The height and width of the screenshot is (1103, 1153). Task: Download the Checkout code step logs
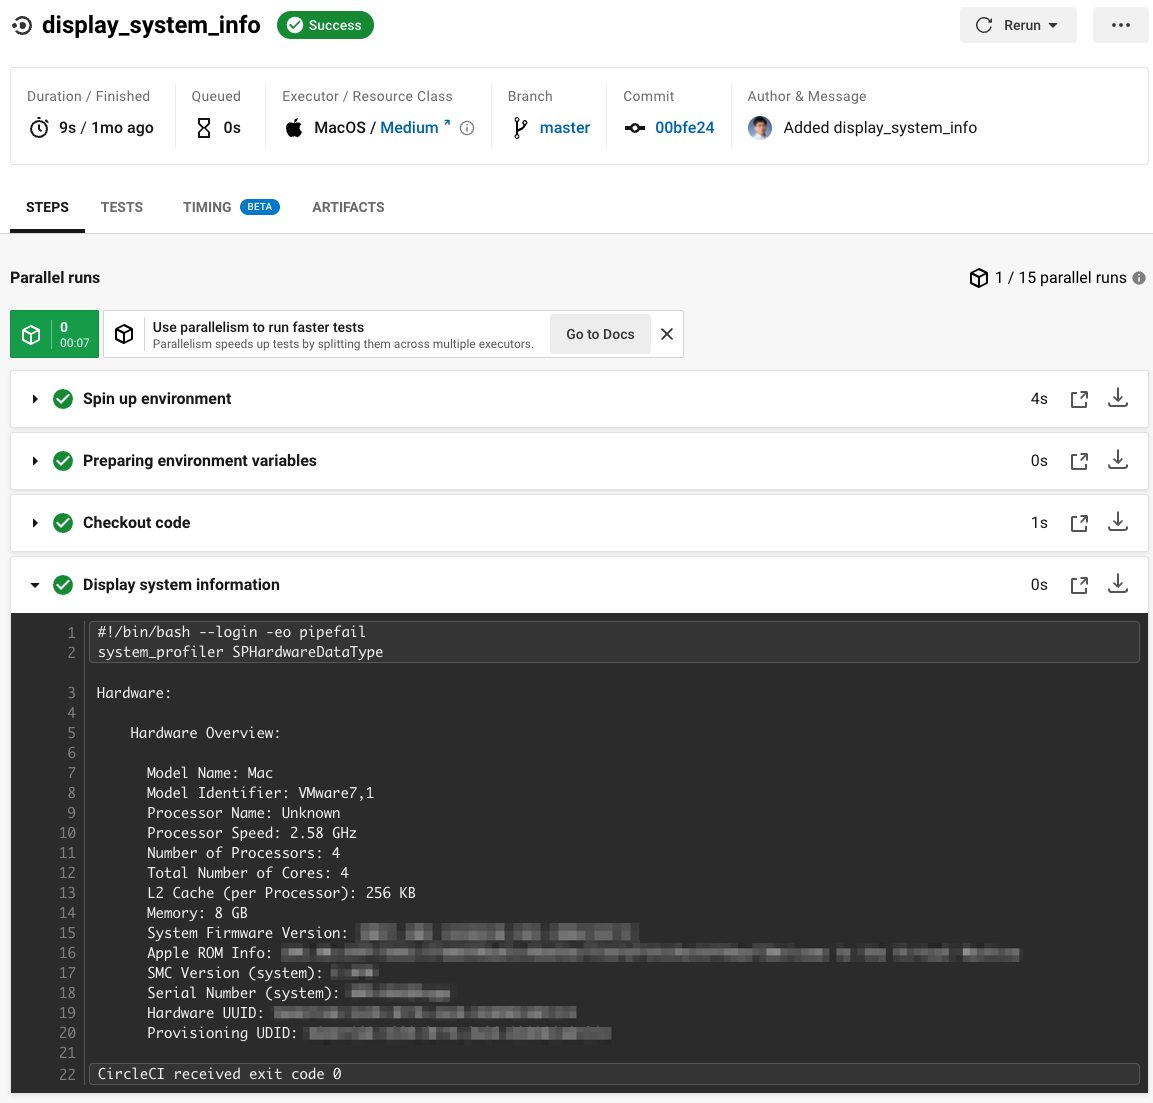(1118, 522)
